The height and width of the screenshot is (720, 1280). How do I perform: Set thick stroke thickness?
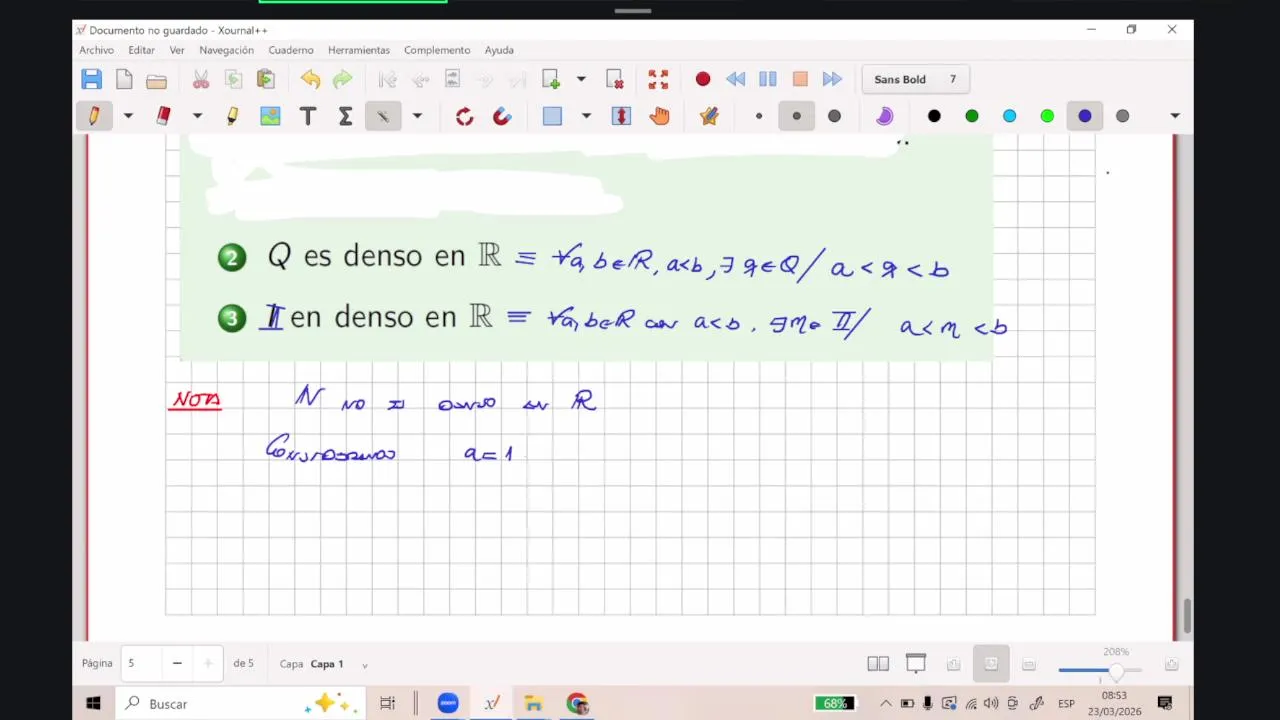[x=834, y=116]
